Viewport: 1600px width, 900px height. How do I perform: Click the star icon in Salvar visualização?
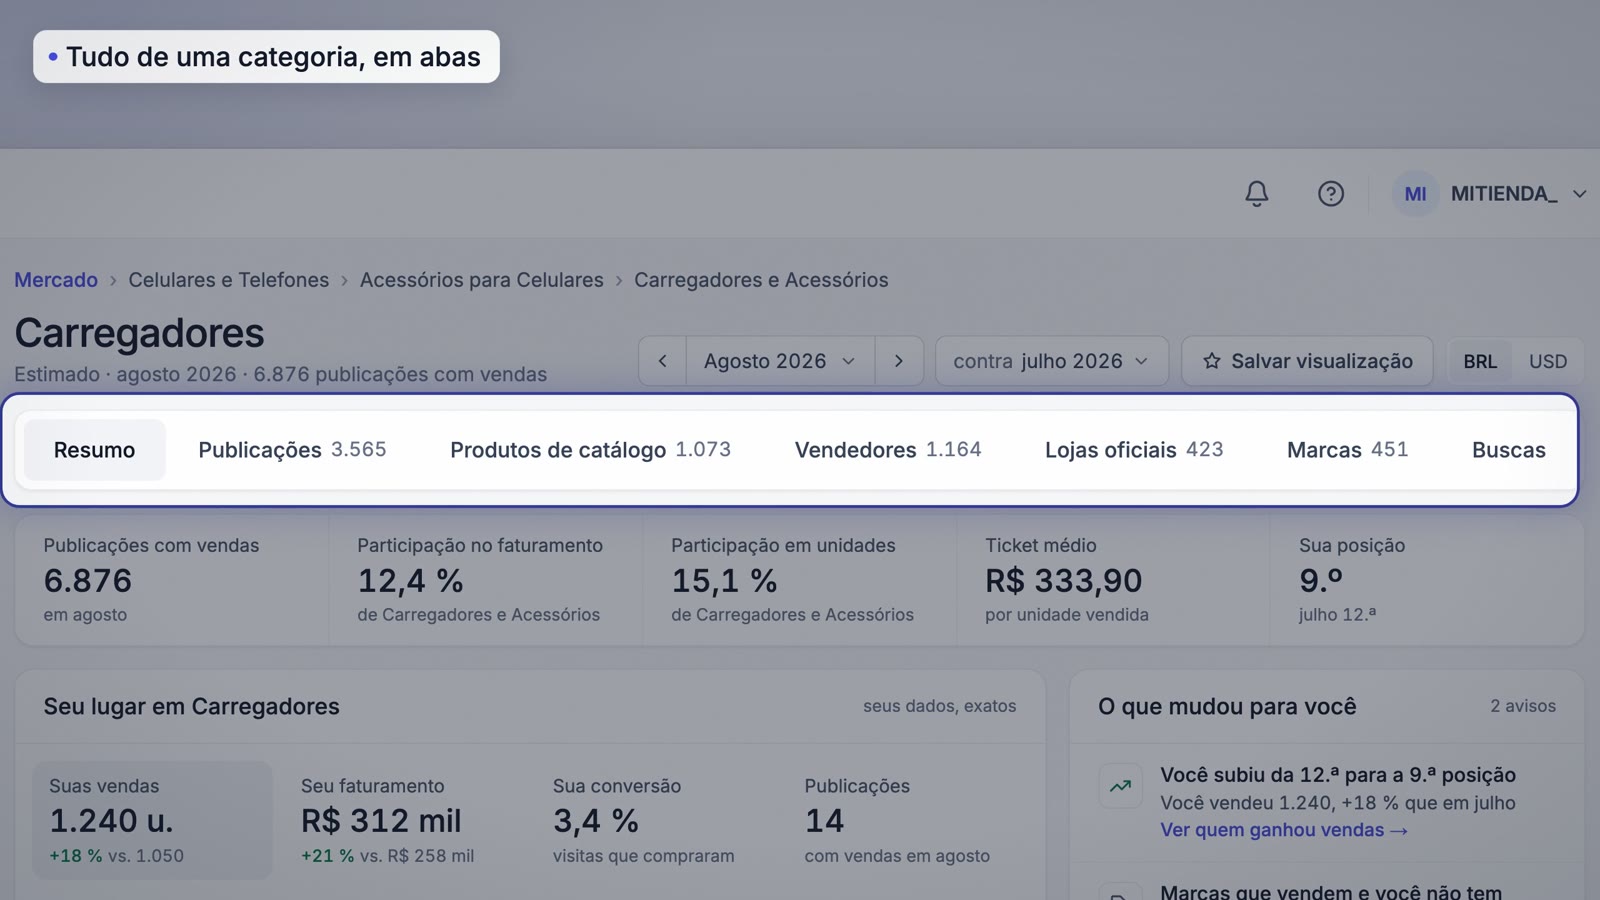(x=1212, y=361)
